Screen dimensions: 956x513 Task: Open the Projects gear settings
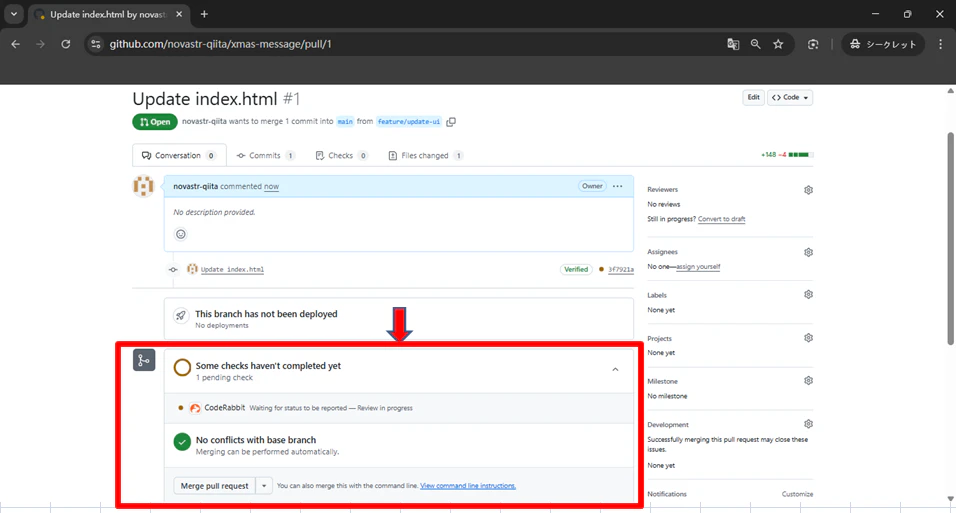coord(808,338)
